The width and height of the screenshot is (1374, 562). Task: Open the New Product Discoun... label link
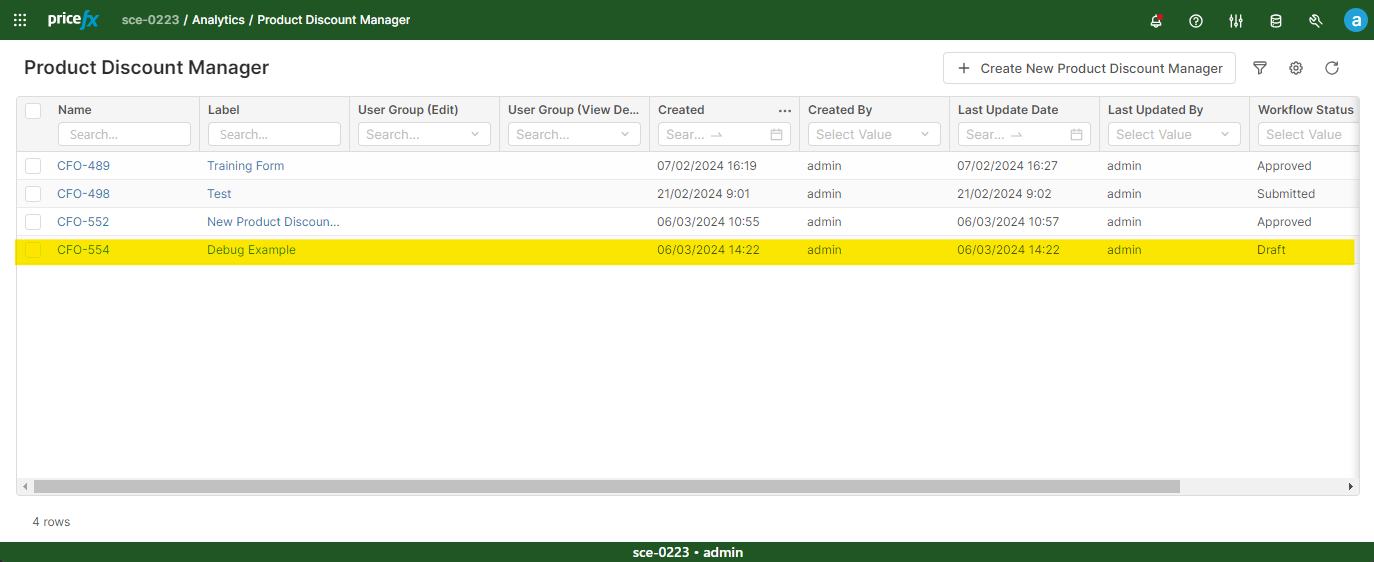tap(273, 222)
